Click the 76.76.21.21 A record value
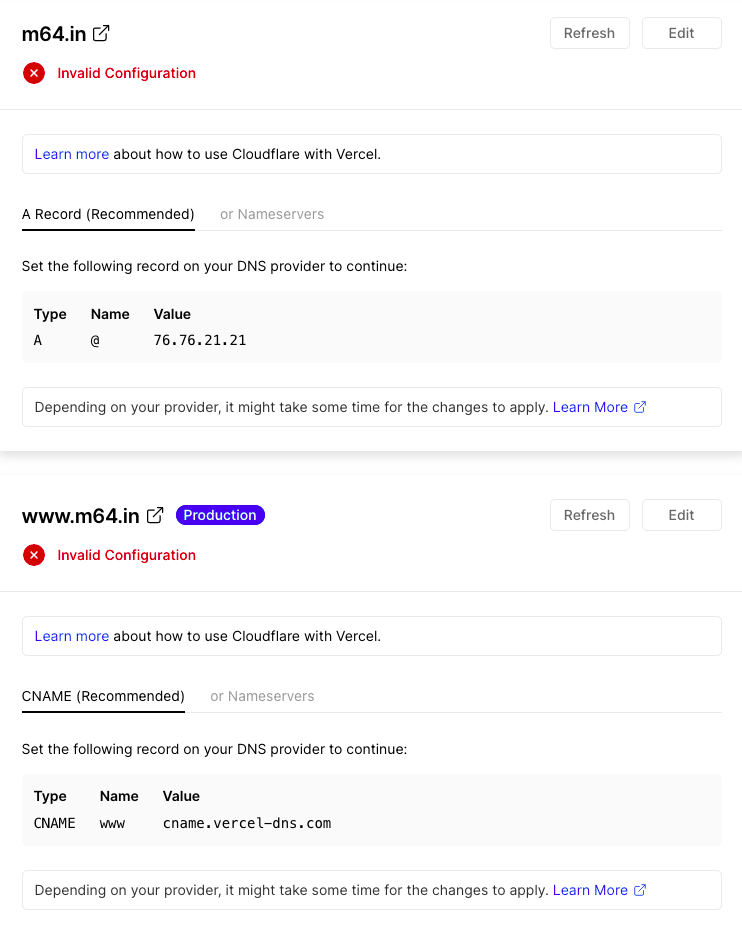 200,340
